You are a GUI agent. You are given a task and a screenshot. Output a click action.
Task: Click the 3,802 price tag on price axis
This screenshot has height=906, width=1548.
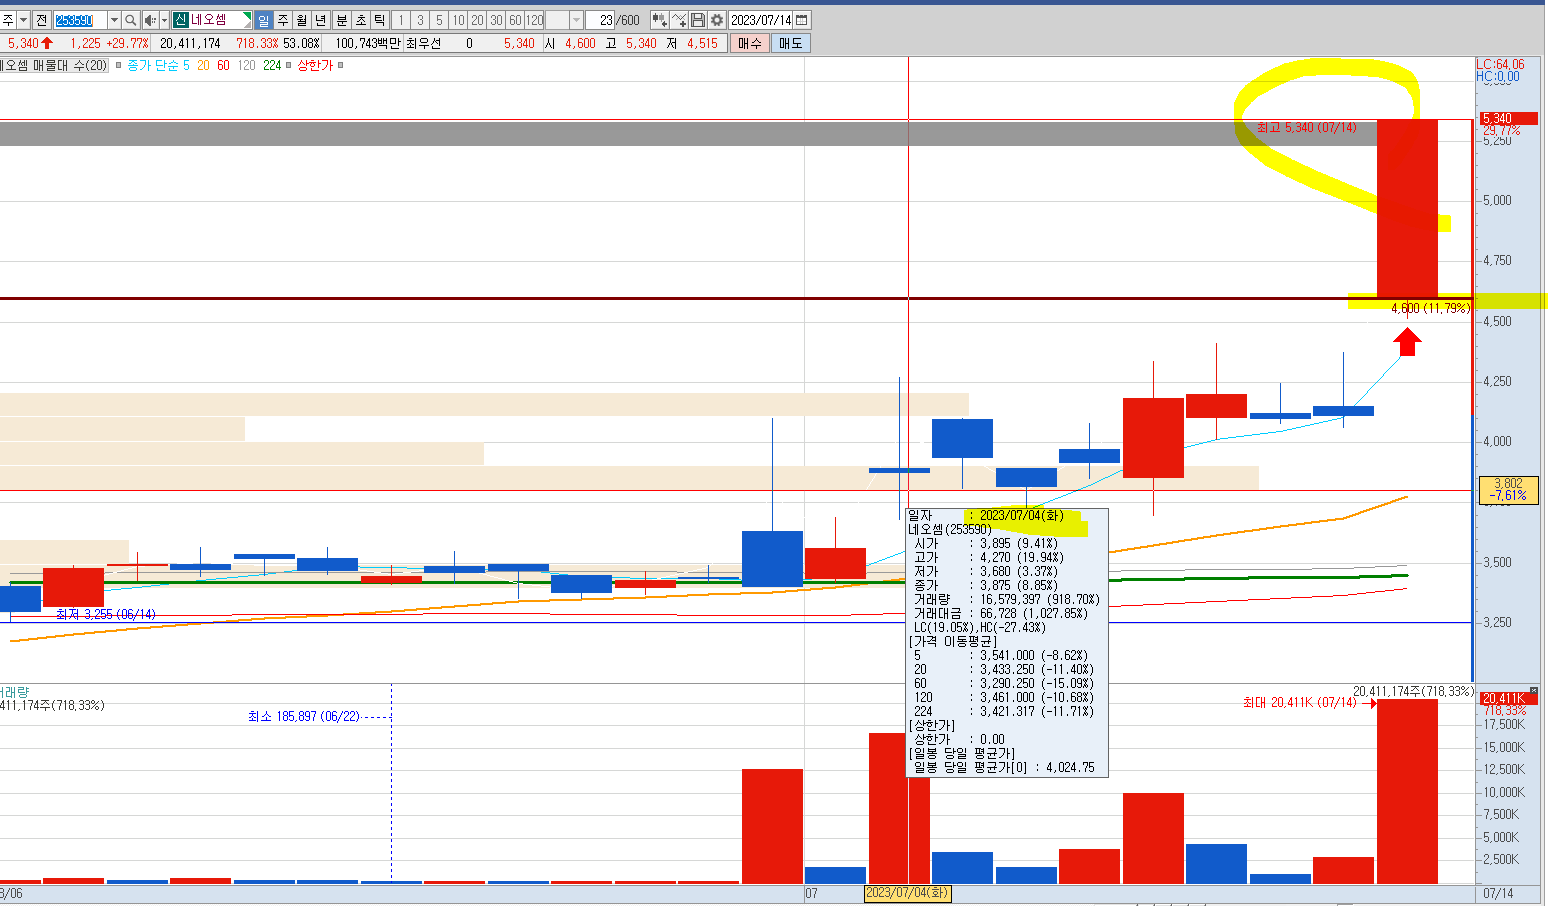pos(1509,489)
